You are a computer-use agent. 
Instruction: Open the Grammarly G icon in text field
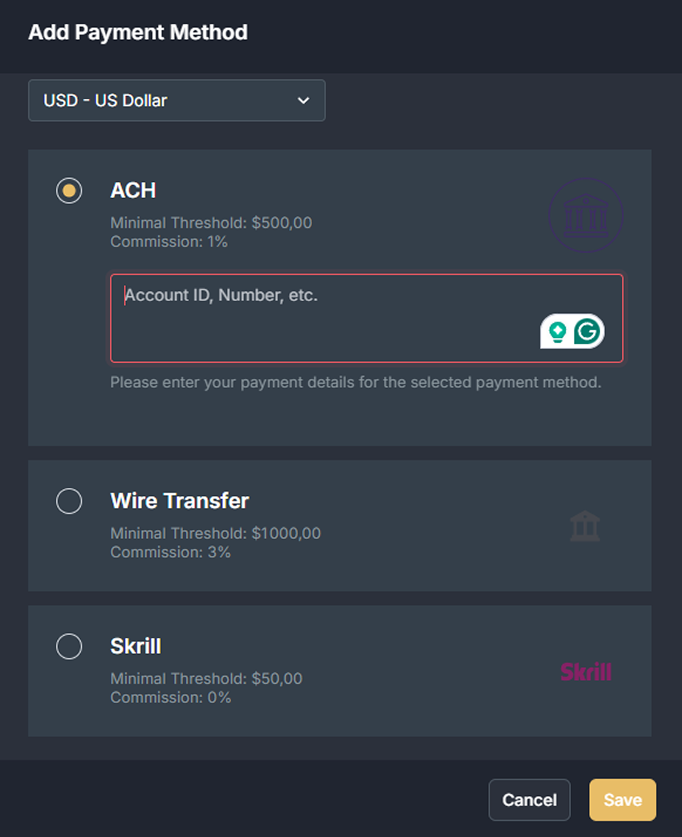coord(589,331)
